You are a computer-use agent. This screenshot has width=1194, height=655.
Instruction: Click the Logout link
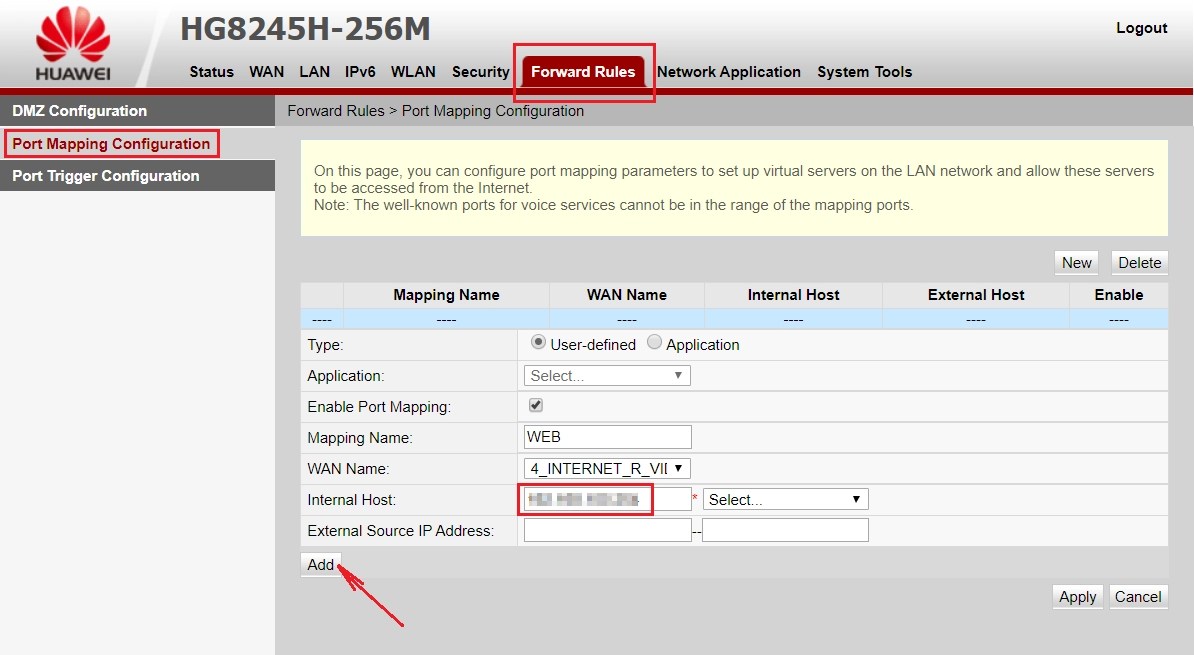pos(1141,27)
